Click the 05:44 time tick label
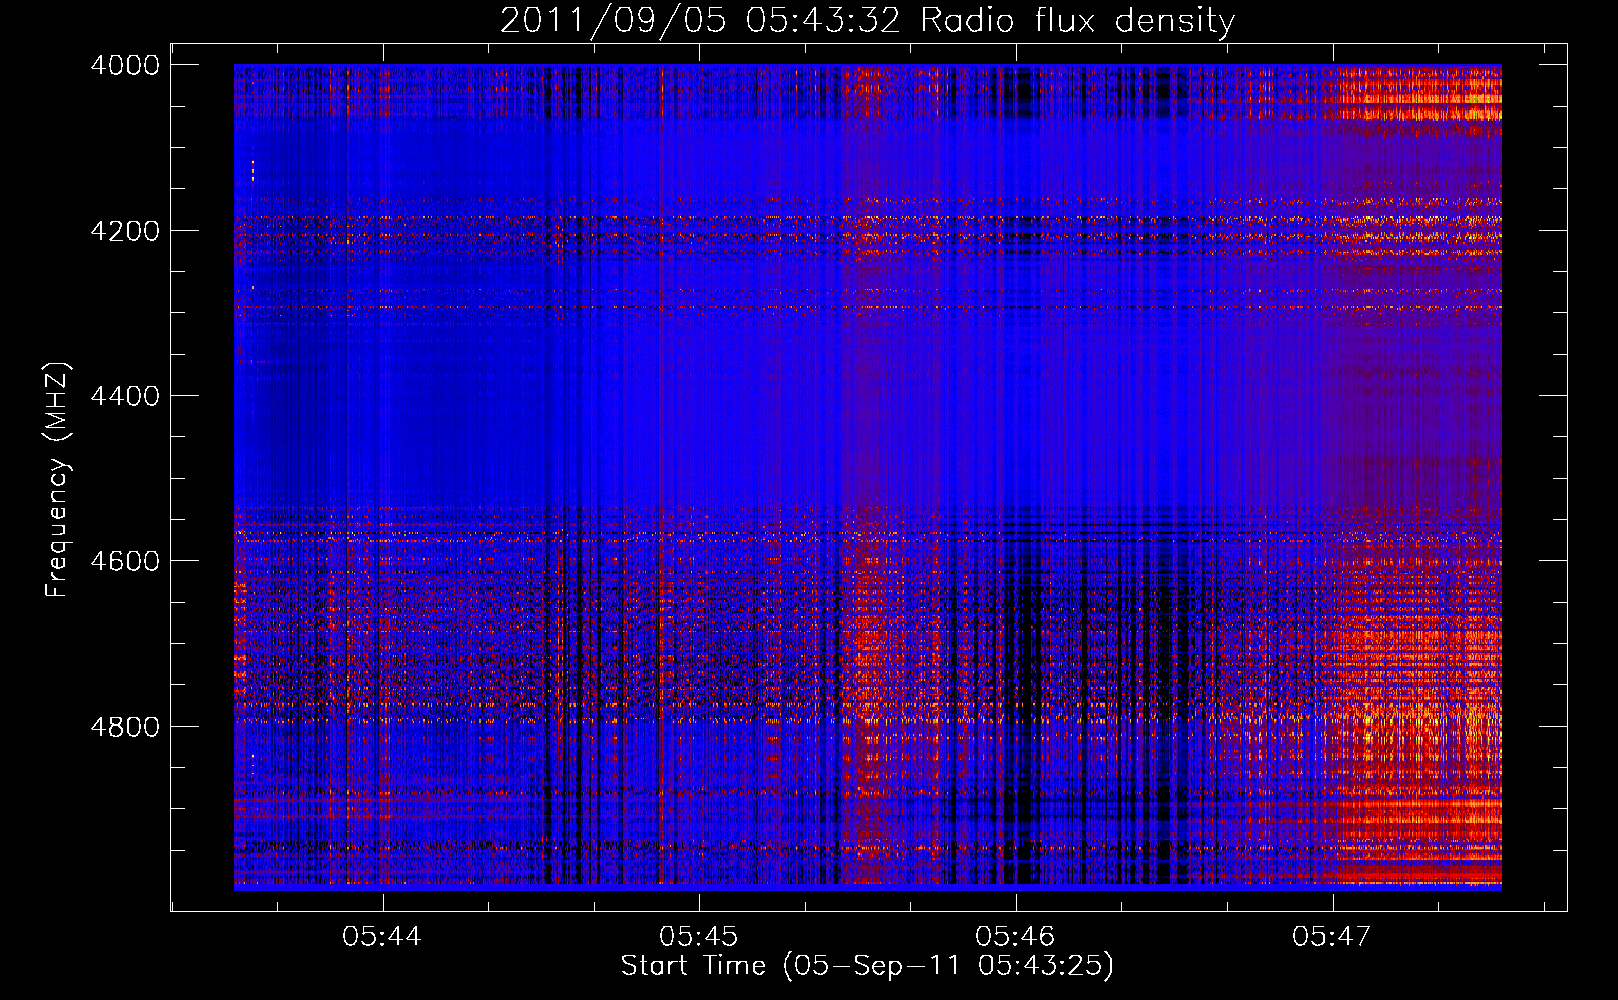The height and width of the screenshot is (1000, 1618). [382, 936]
